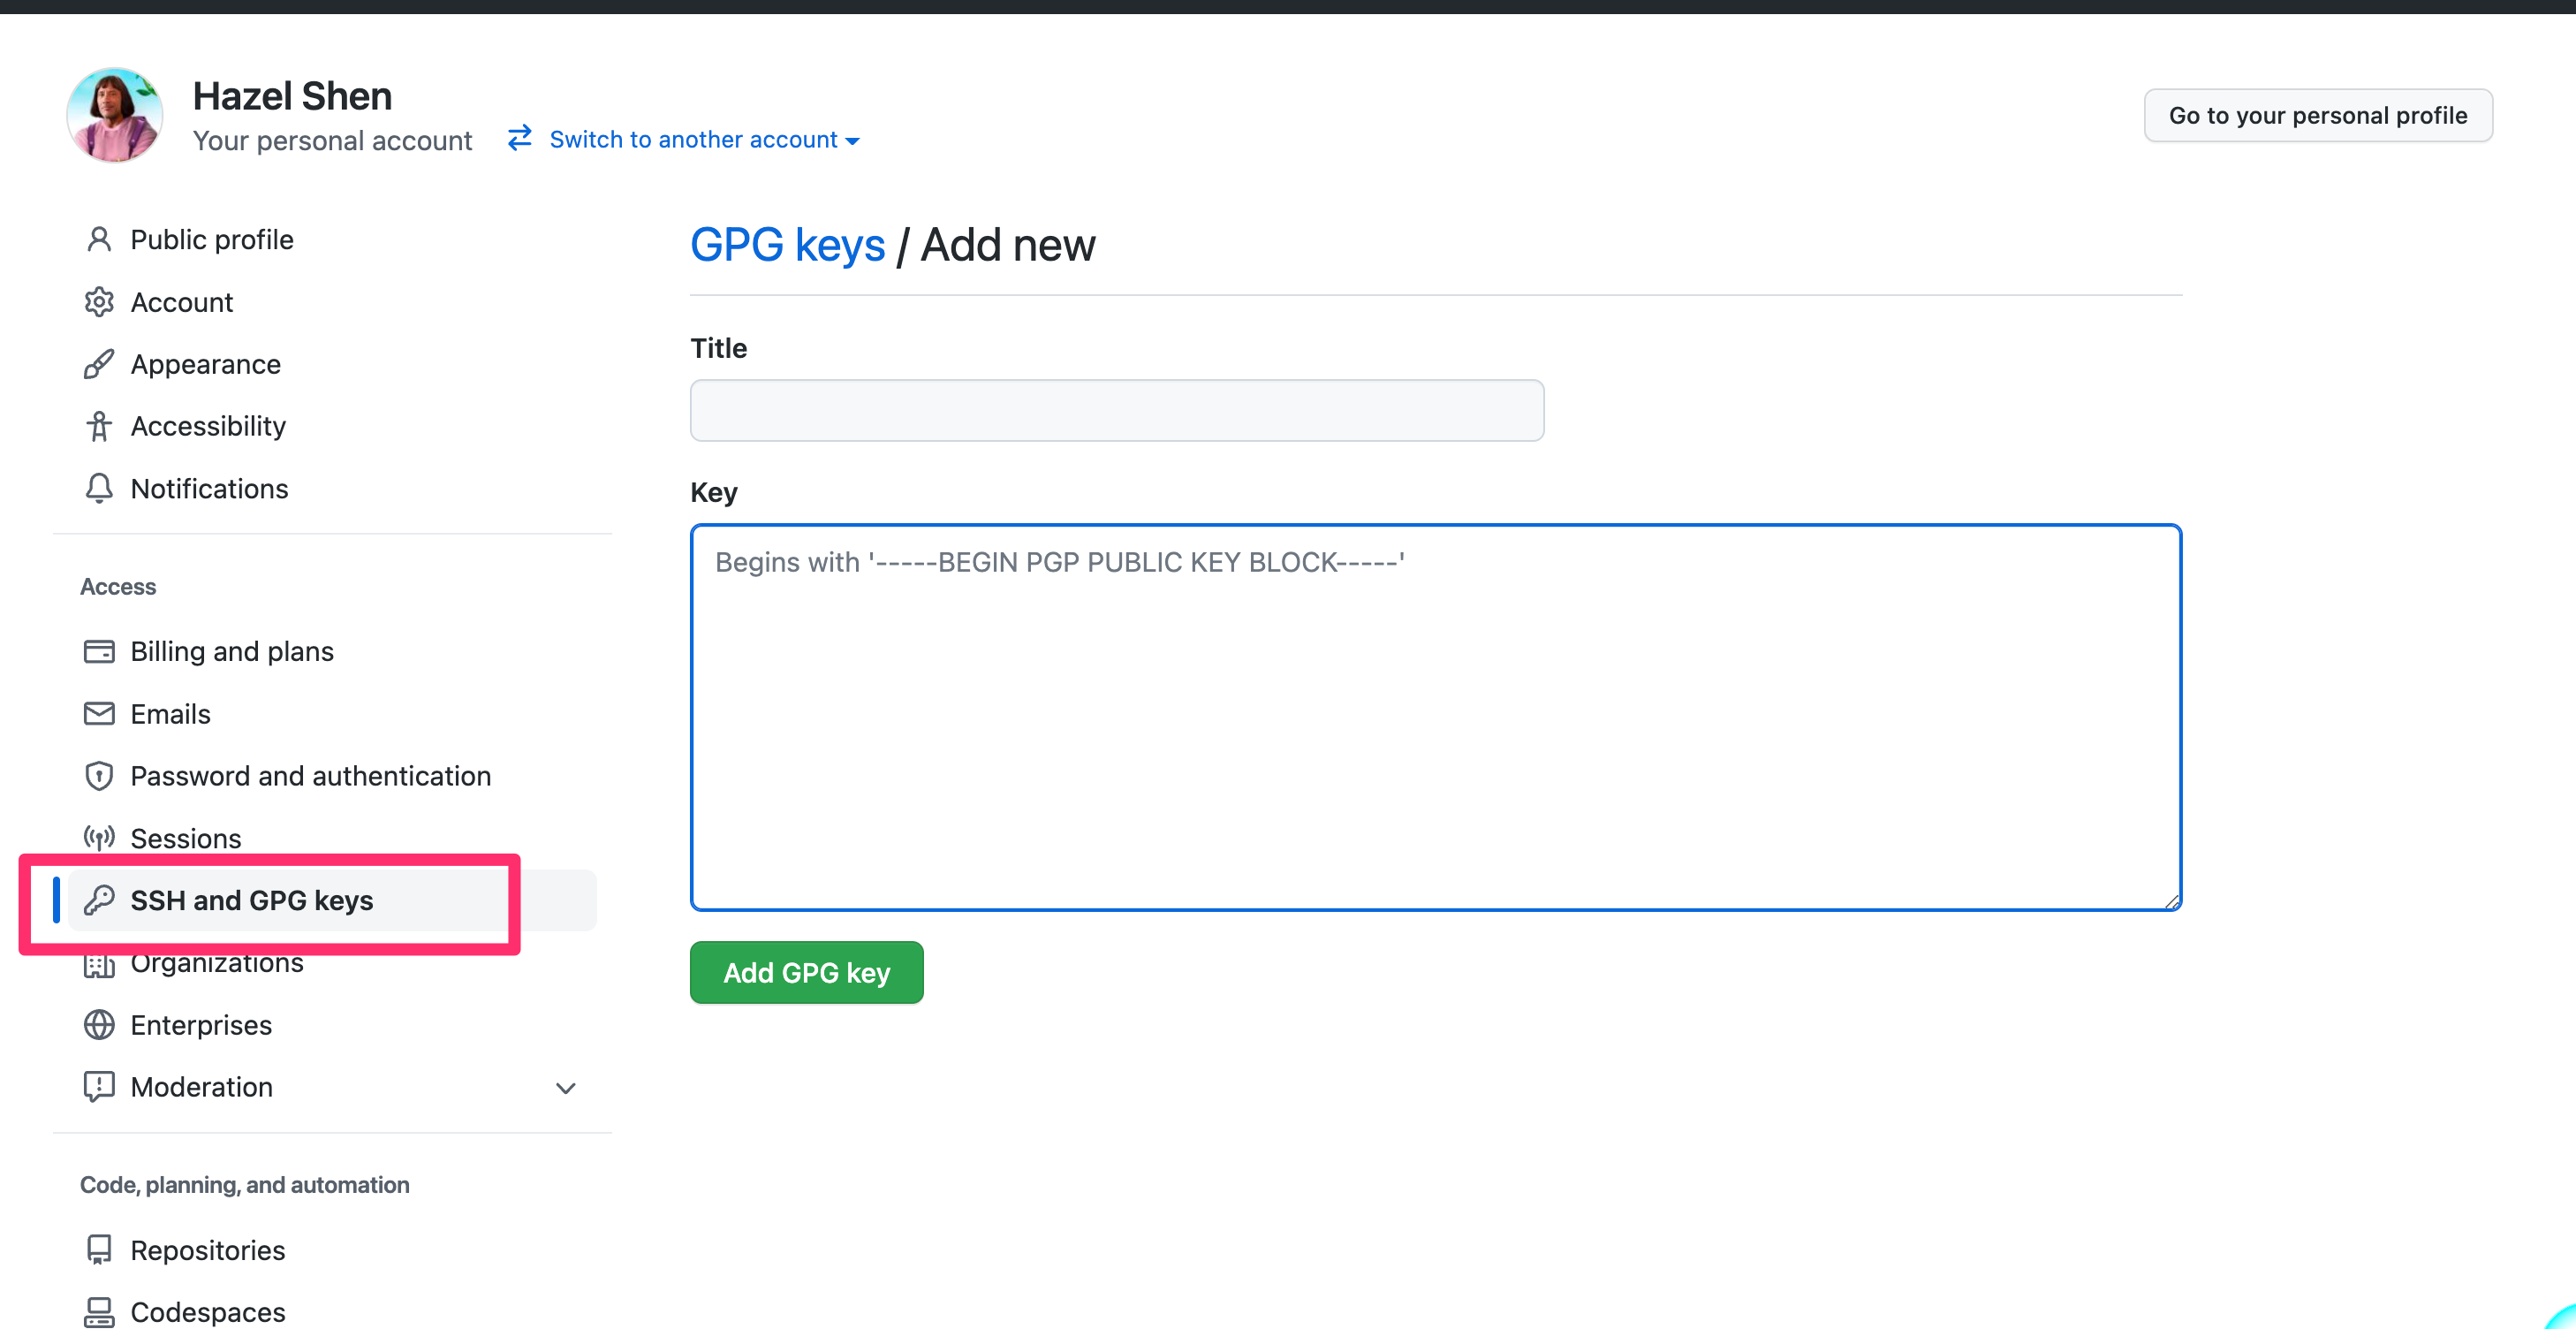Open Password and authentication
The height and width of the screenshot is (1329, 2576).
pos(332,776)
